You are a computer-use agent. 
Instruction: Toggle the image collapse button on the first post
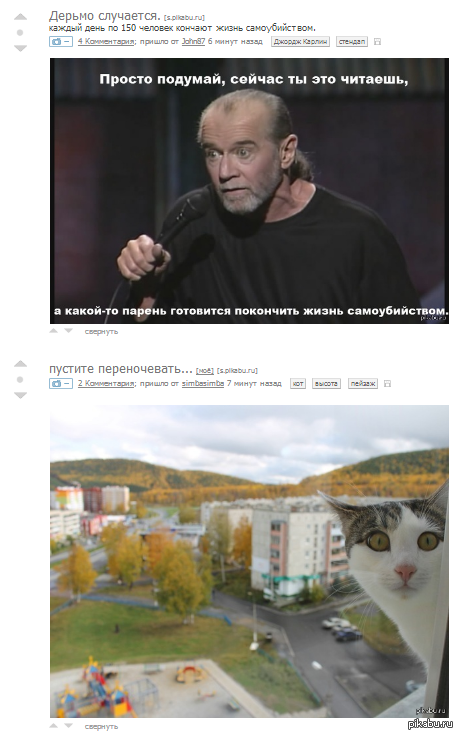[61, 42]
